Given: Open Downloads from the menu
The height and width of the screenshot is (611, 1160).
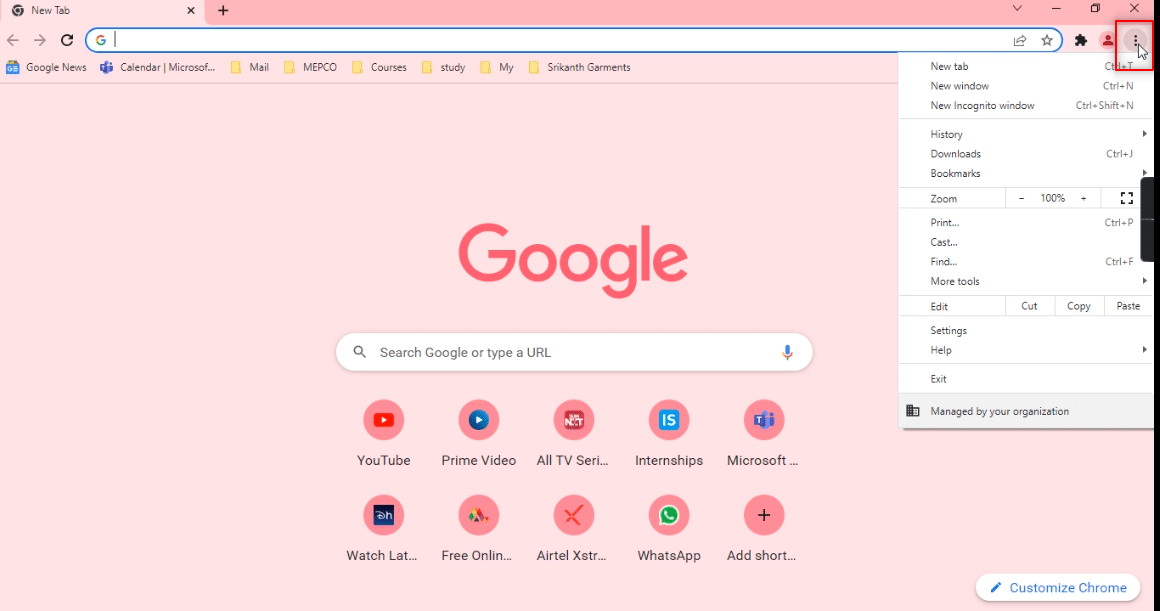Looking at the screenshot, I should [1026, 154].
